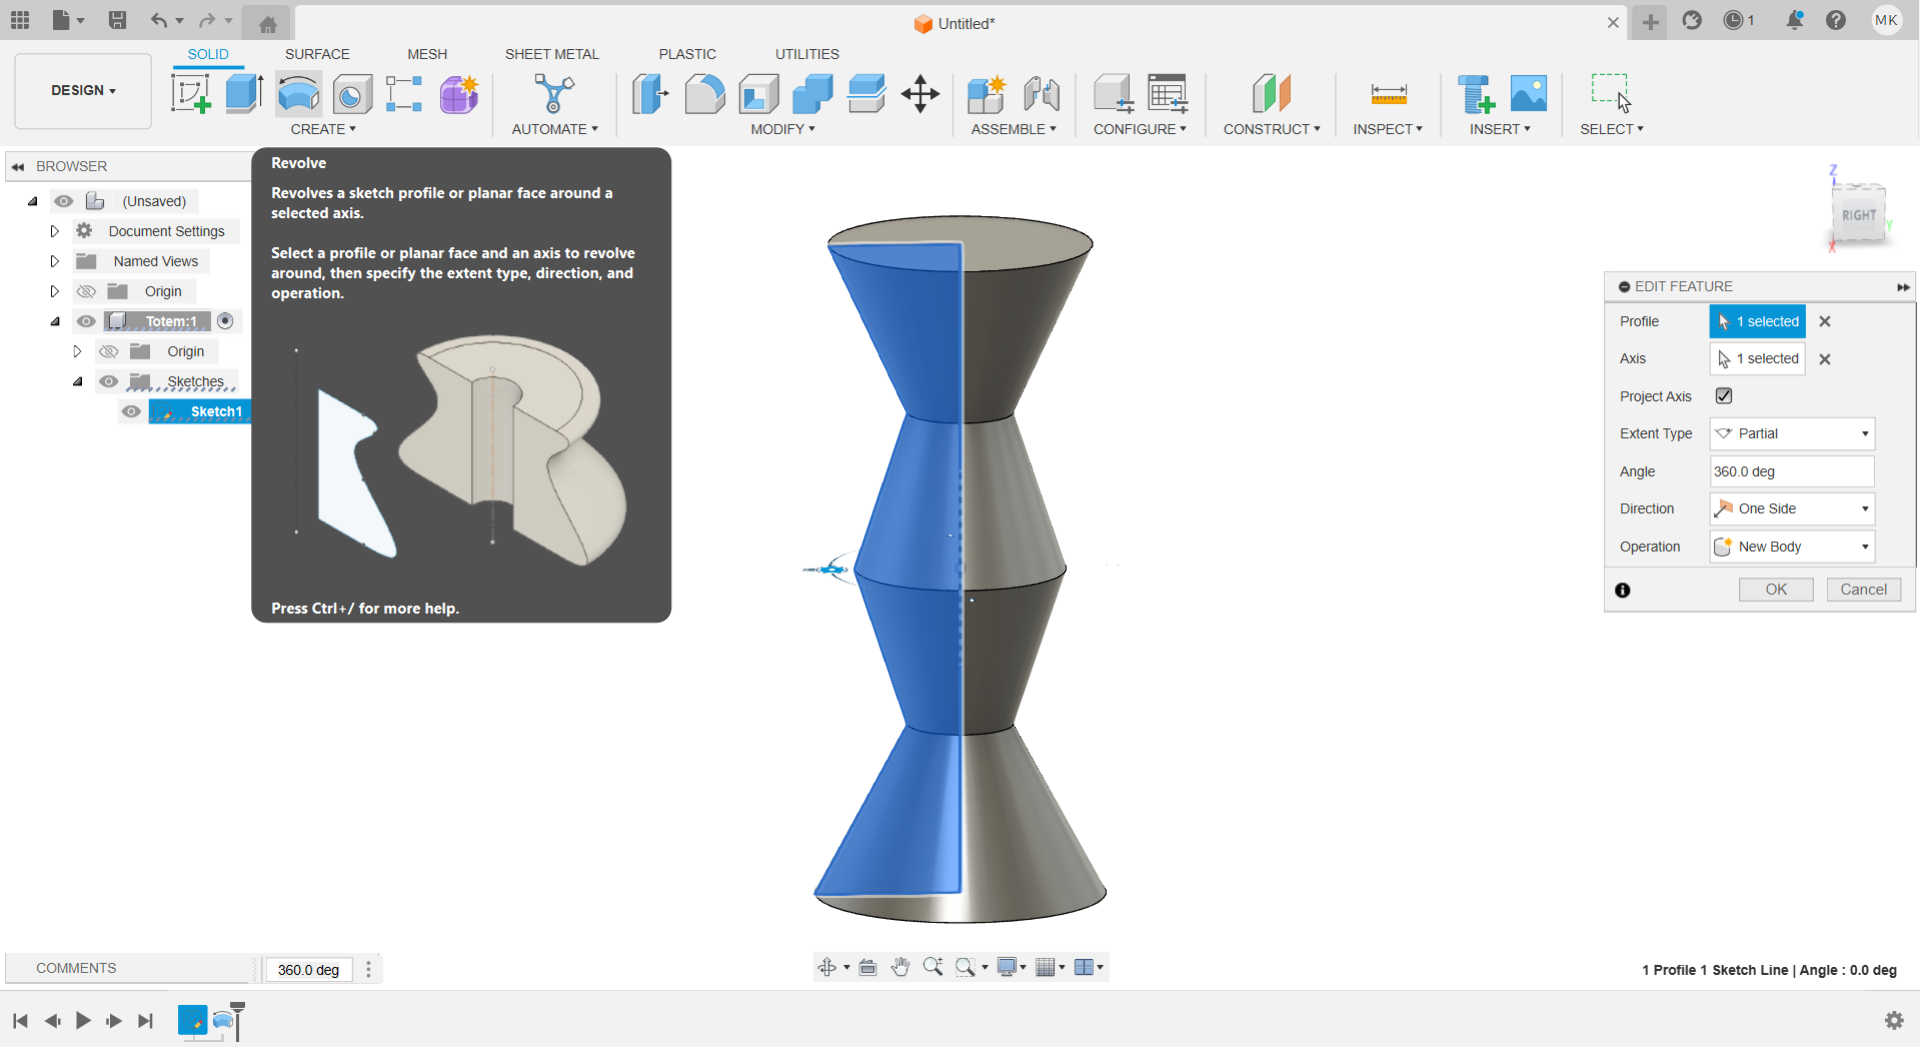1920x1047 pixels.
Task: Click the Measure icon under Inspect
Action: pyautogui.click(x=1388, y=94)
